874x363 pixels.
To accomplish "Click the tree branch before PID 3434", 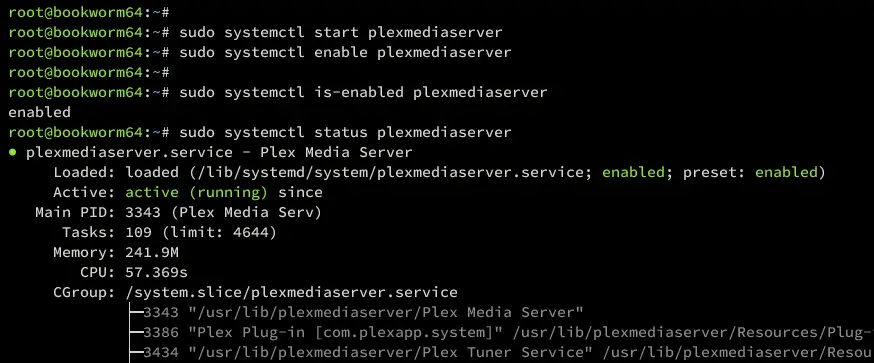I will 135,352.
